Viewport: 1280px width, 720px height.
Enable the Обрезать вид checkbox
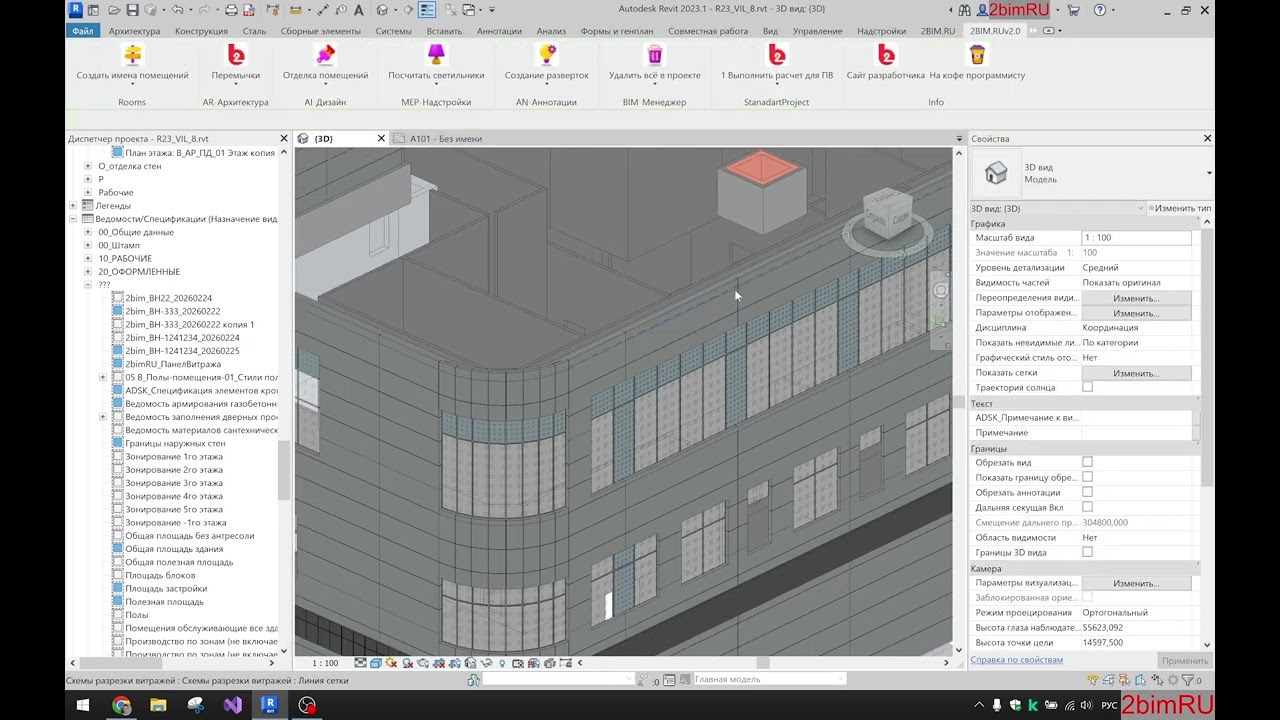(1087, 462)
